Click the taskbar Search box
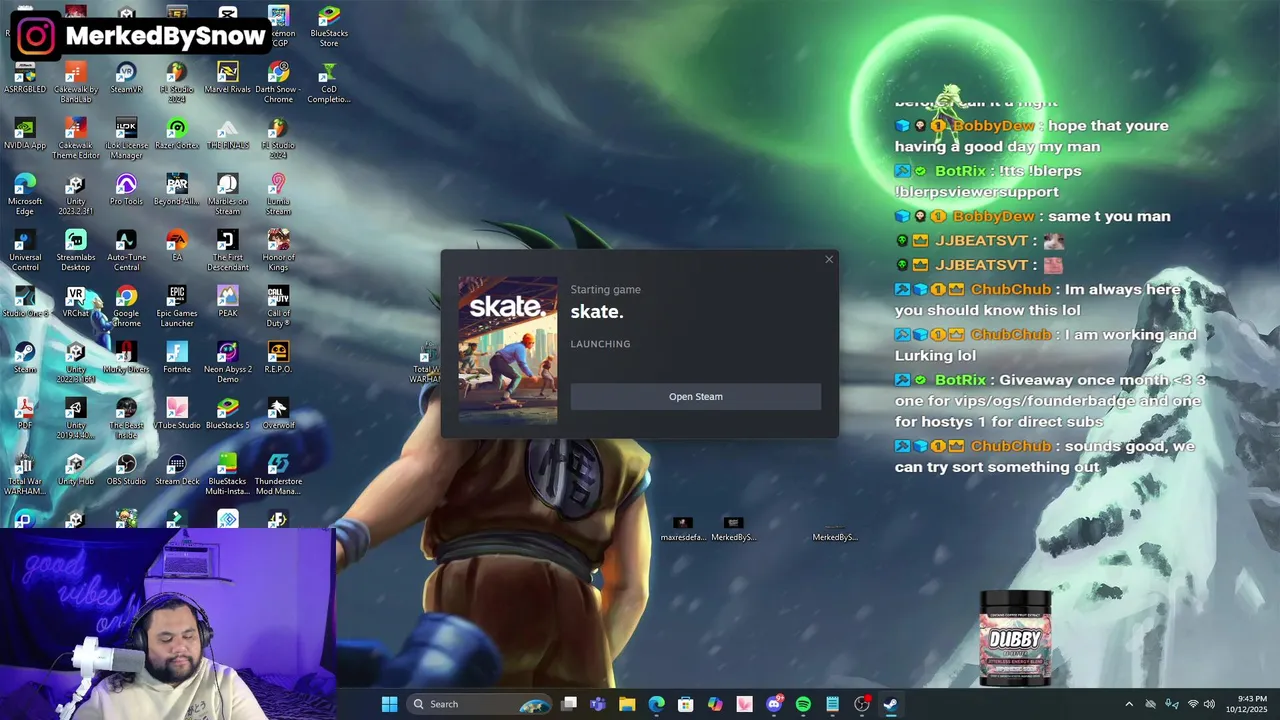Image resolution: width=1280 pixels, height=720 pixels. [x=480, y=704]
